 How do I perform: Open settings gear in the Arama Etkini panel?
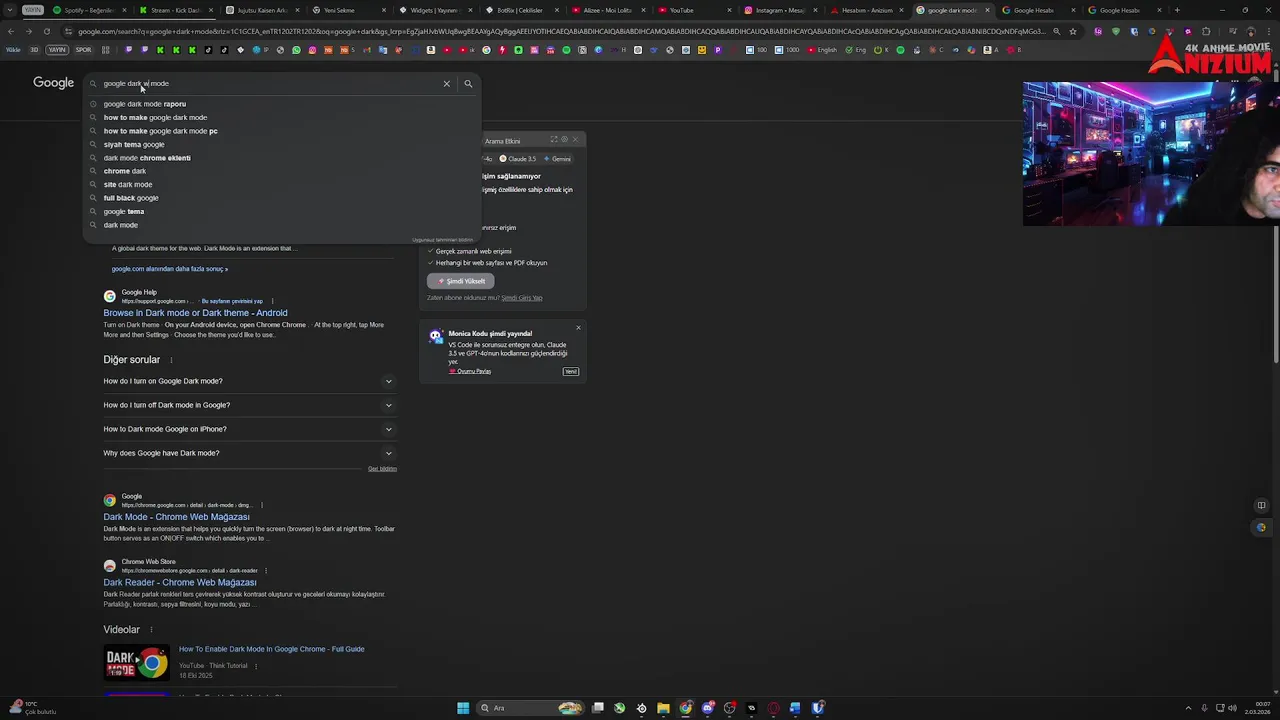click(564, 139)
